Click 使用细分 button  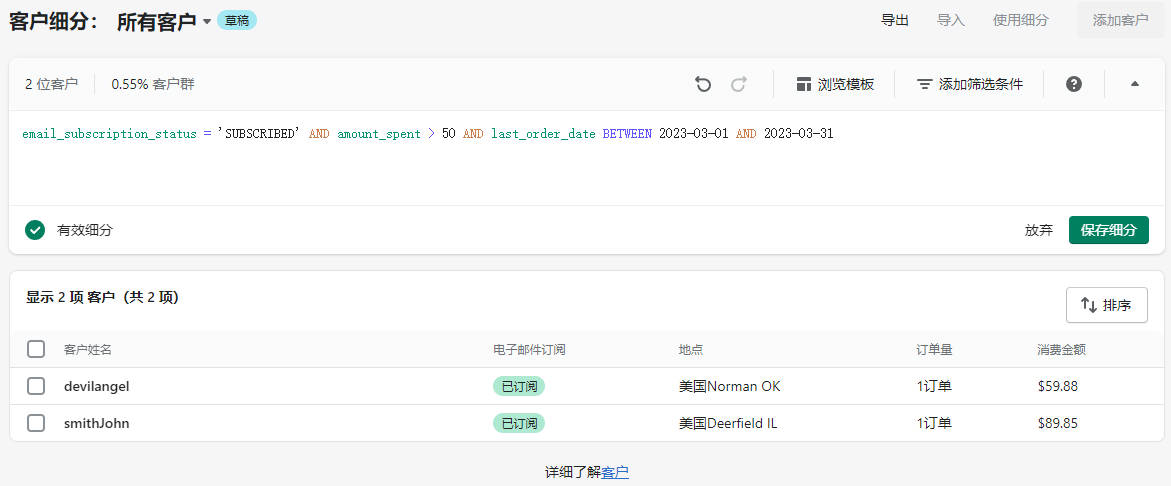point(1020,20)
